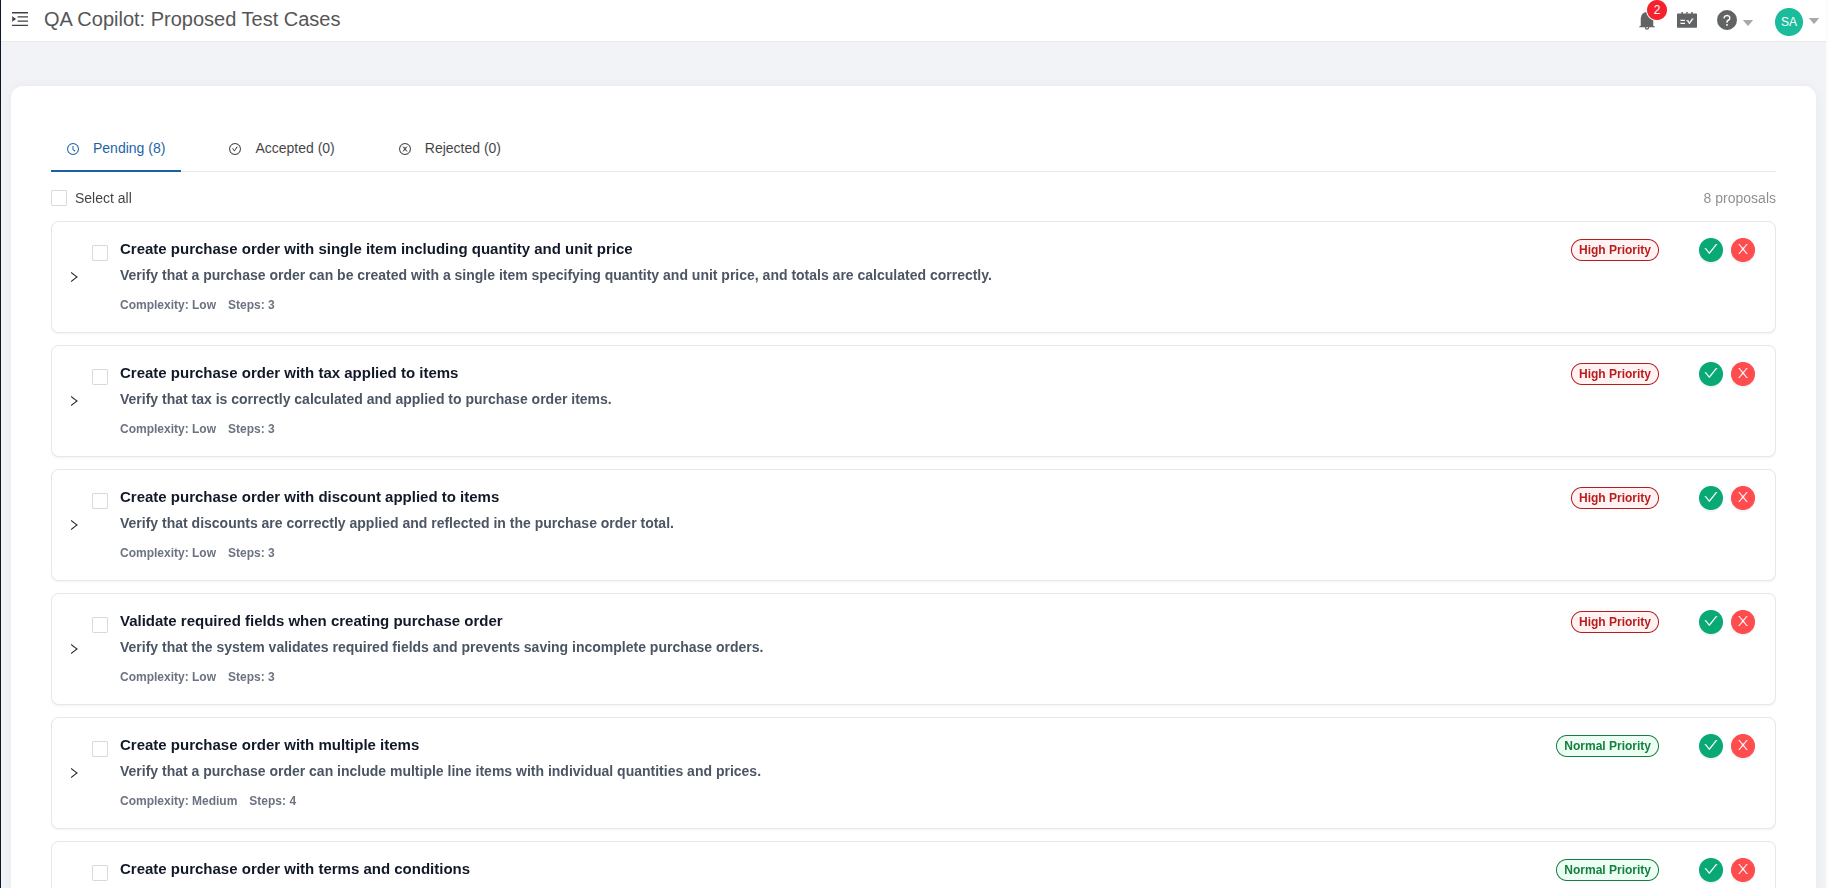
Task: Click description 'Verify that discounts are correctly applied'
Action: coord(397,523)
